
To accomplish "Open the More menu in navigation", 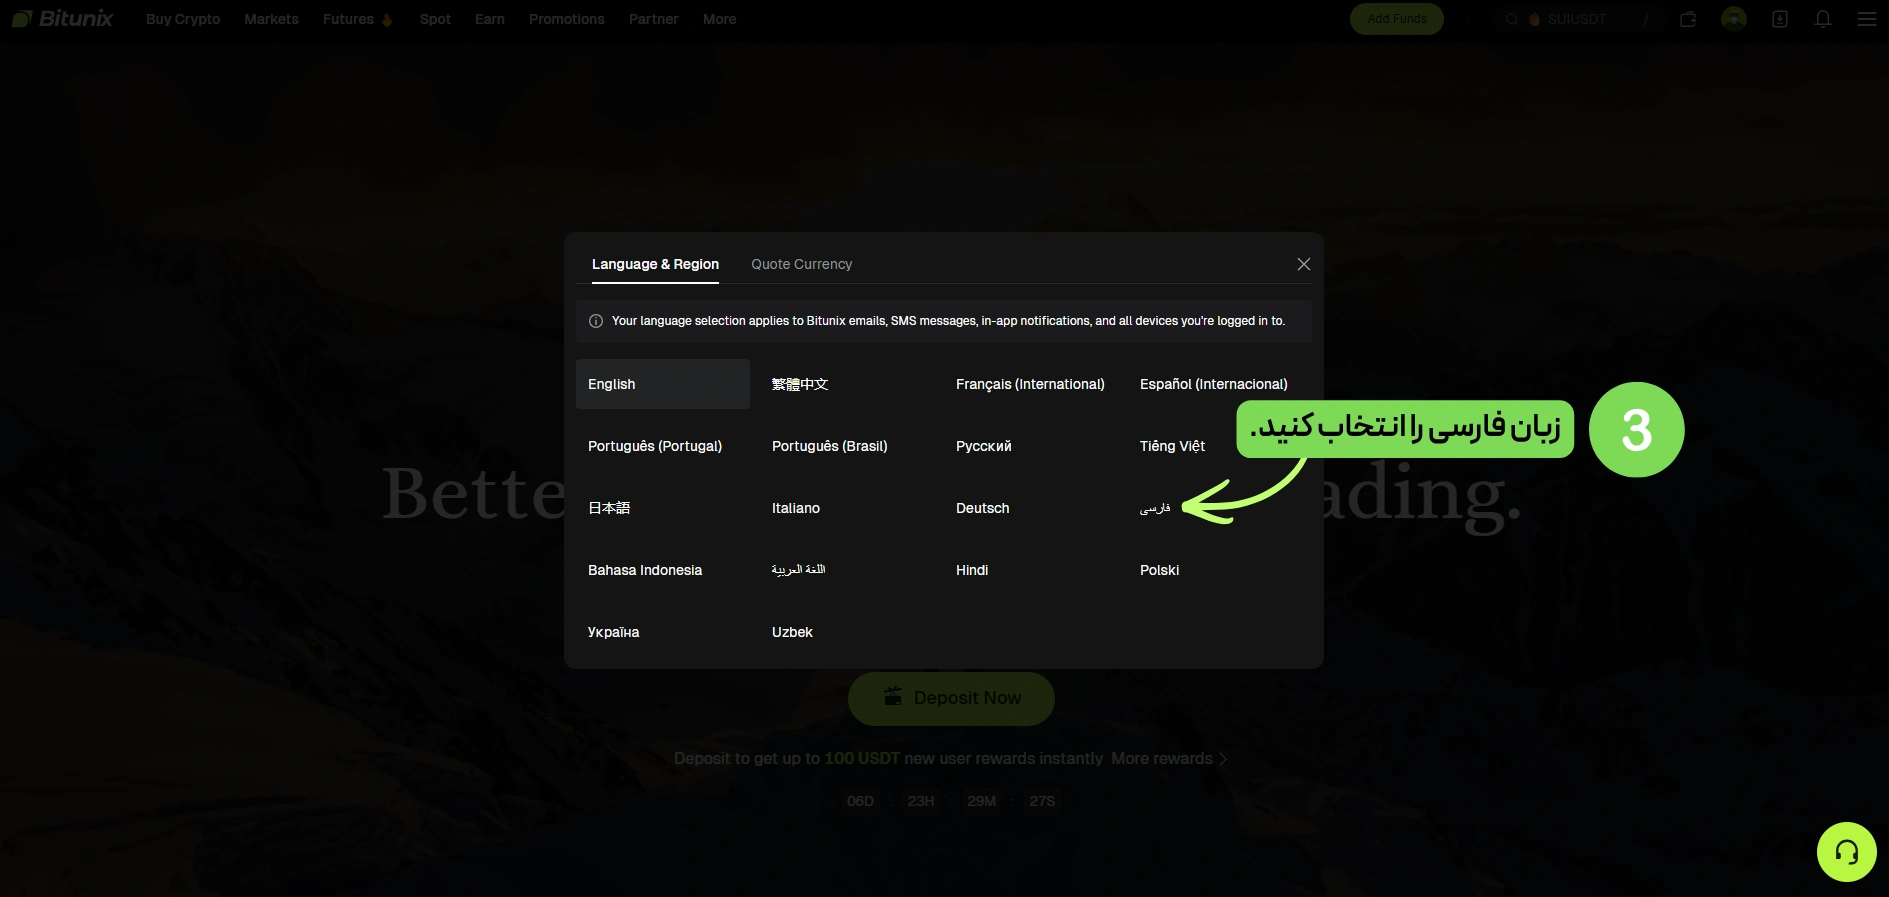I will point(719,19).
